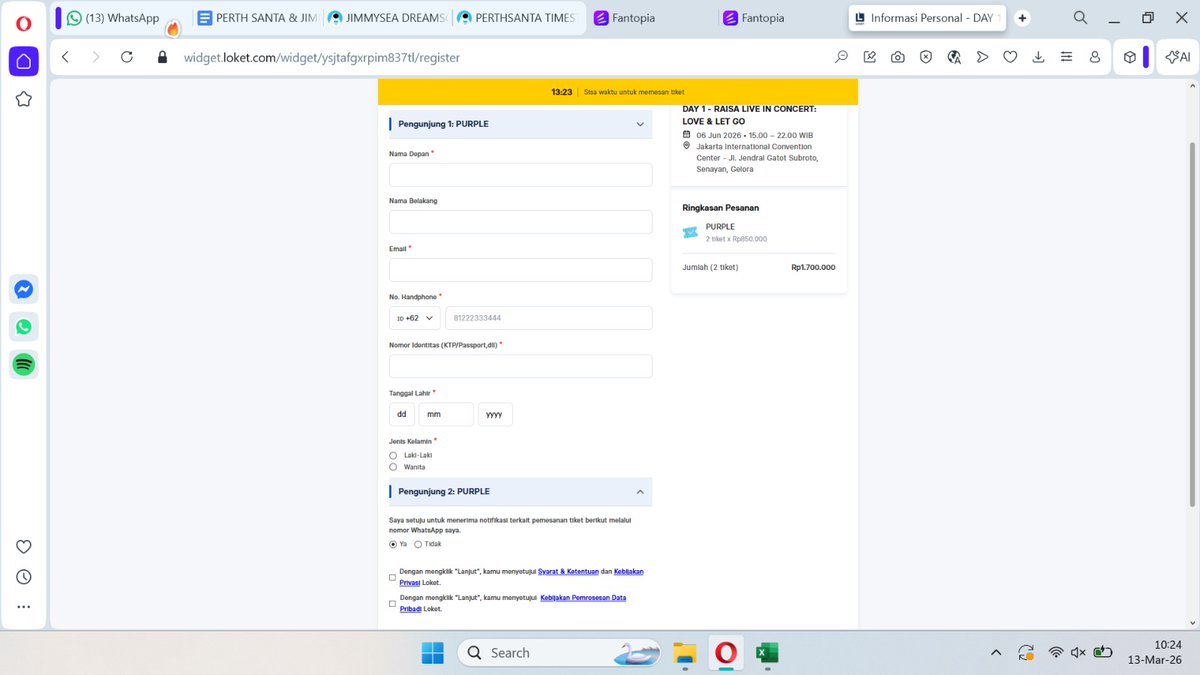Go back to the previous page
The image size is (1200, 675).
(x=65, y=57)
